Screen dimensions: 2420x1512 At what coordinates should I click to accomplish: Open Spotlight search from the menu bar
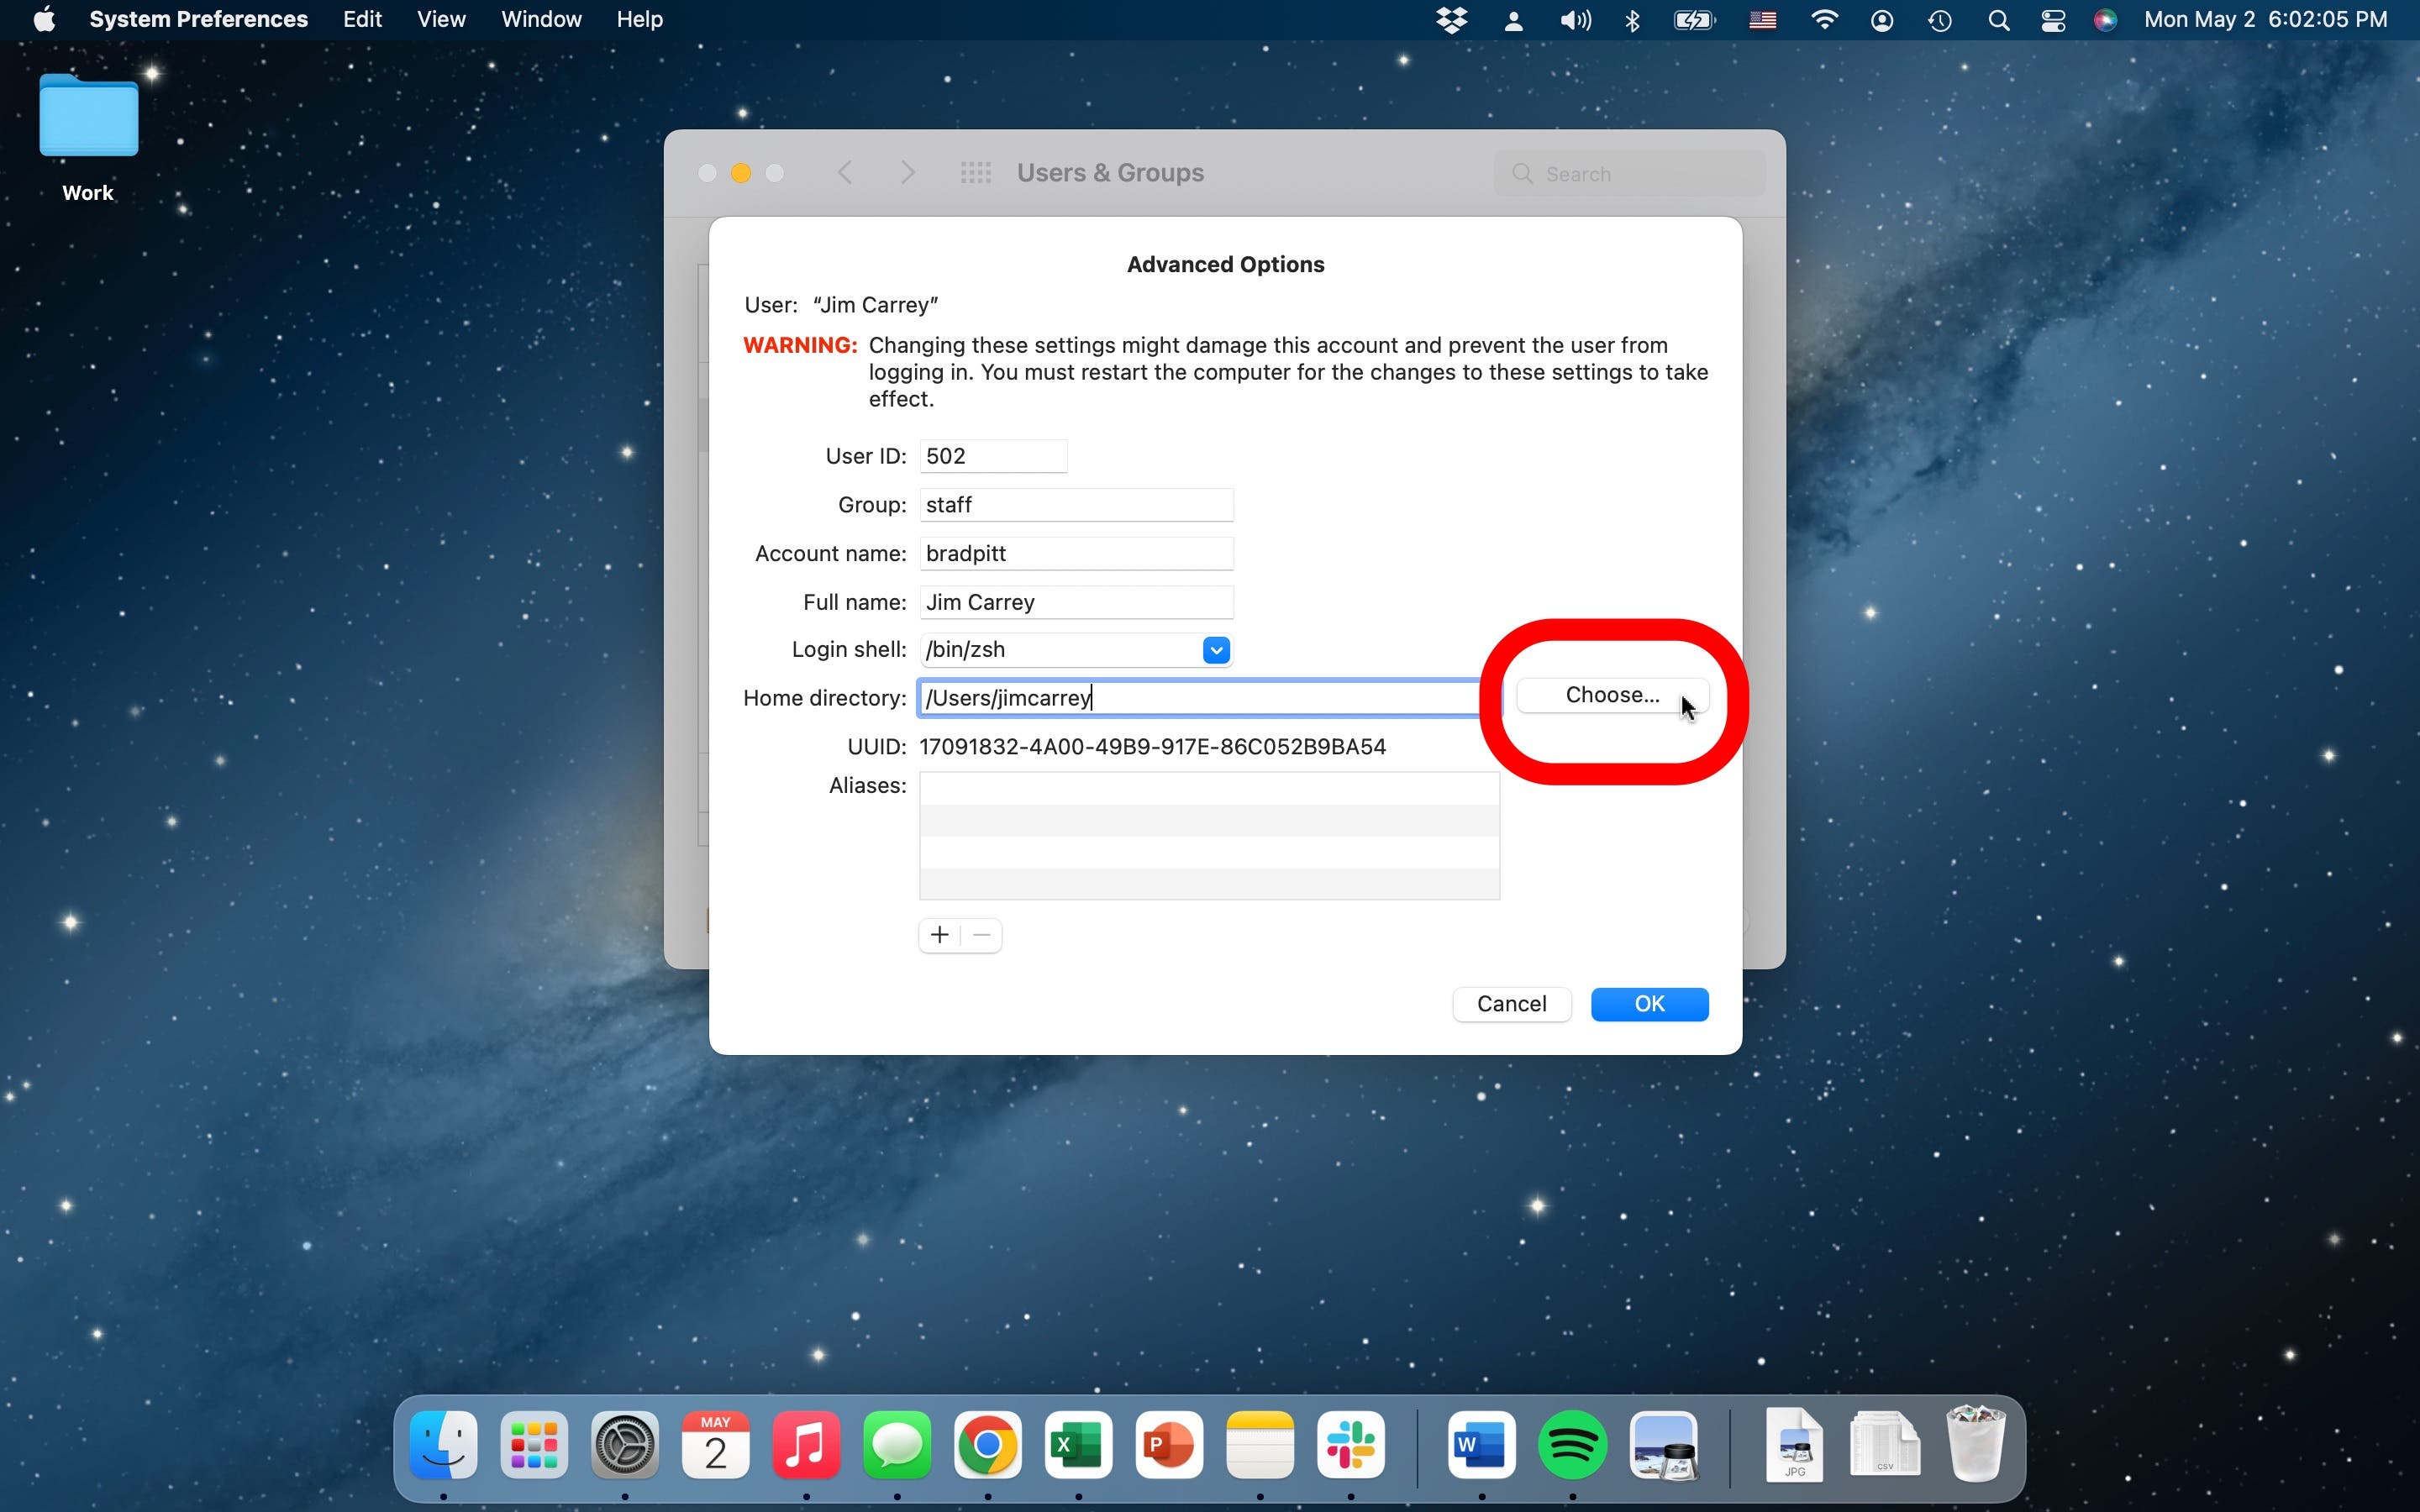point(1998,19)
